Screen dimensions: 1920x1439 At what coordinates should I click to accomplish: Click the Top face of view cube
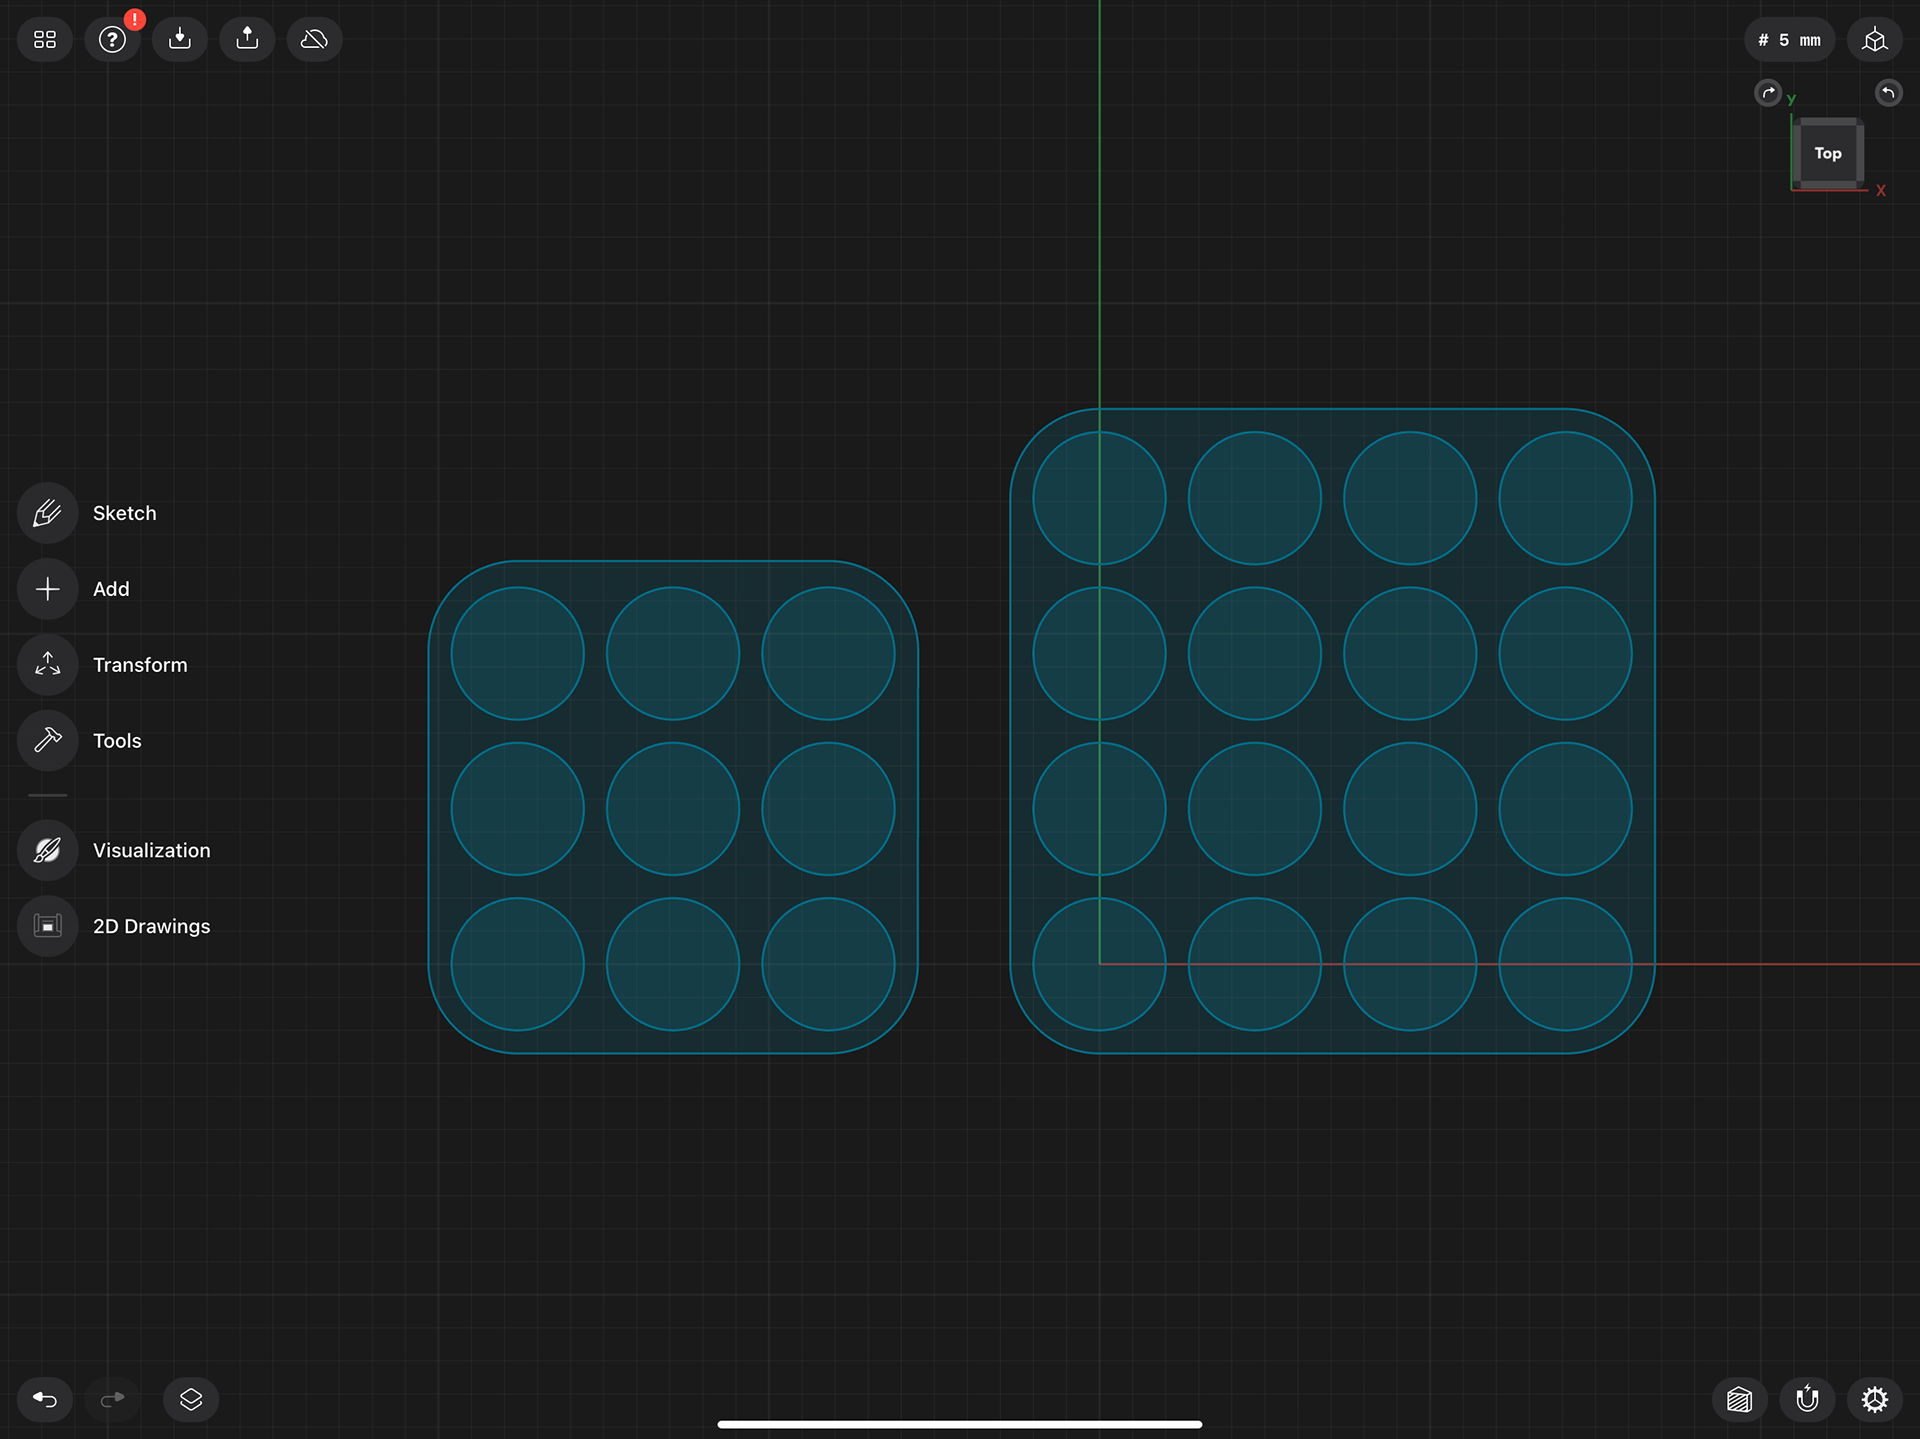point(1827,153)
